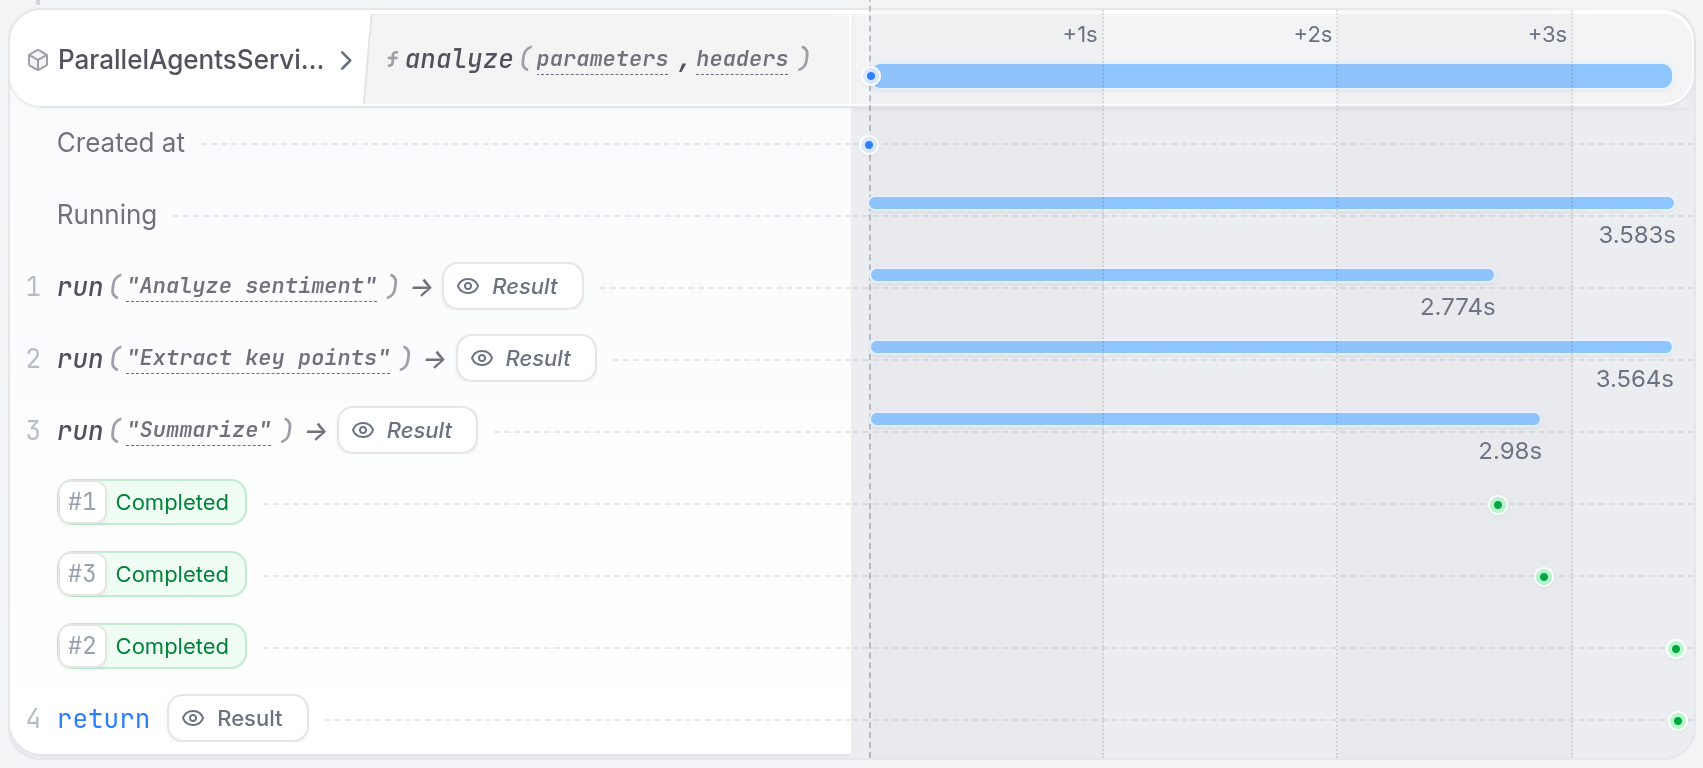1703x768 pixels.
Task: Open the Result for the return statement
Action: (x=237, y=718)
